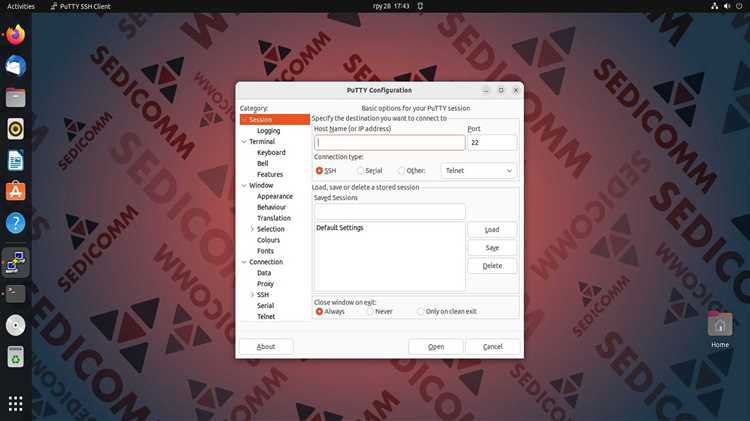Image resolution: width=750 pixels, height=421 pixels.
Task: Click the About button
Action: (266, 347)
